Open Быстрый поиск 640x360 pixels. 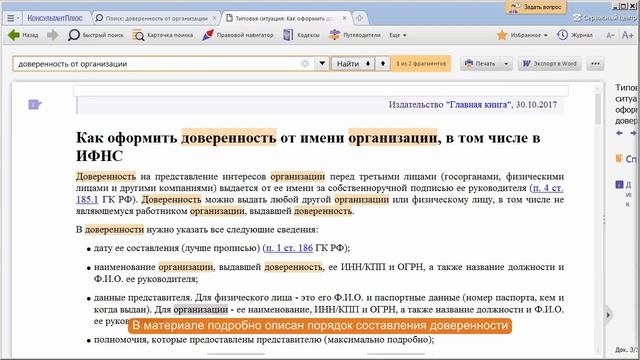coord(96,35)
